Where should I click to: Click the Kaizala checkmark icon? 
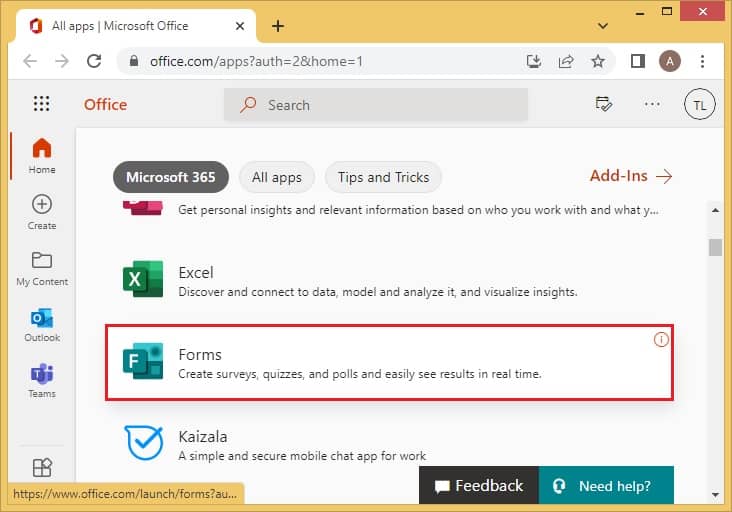(144, 442)
